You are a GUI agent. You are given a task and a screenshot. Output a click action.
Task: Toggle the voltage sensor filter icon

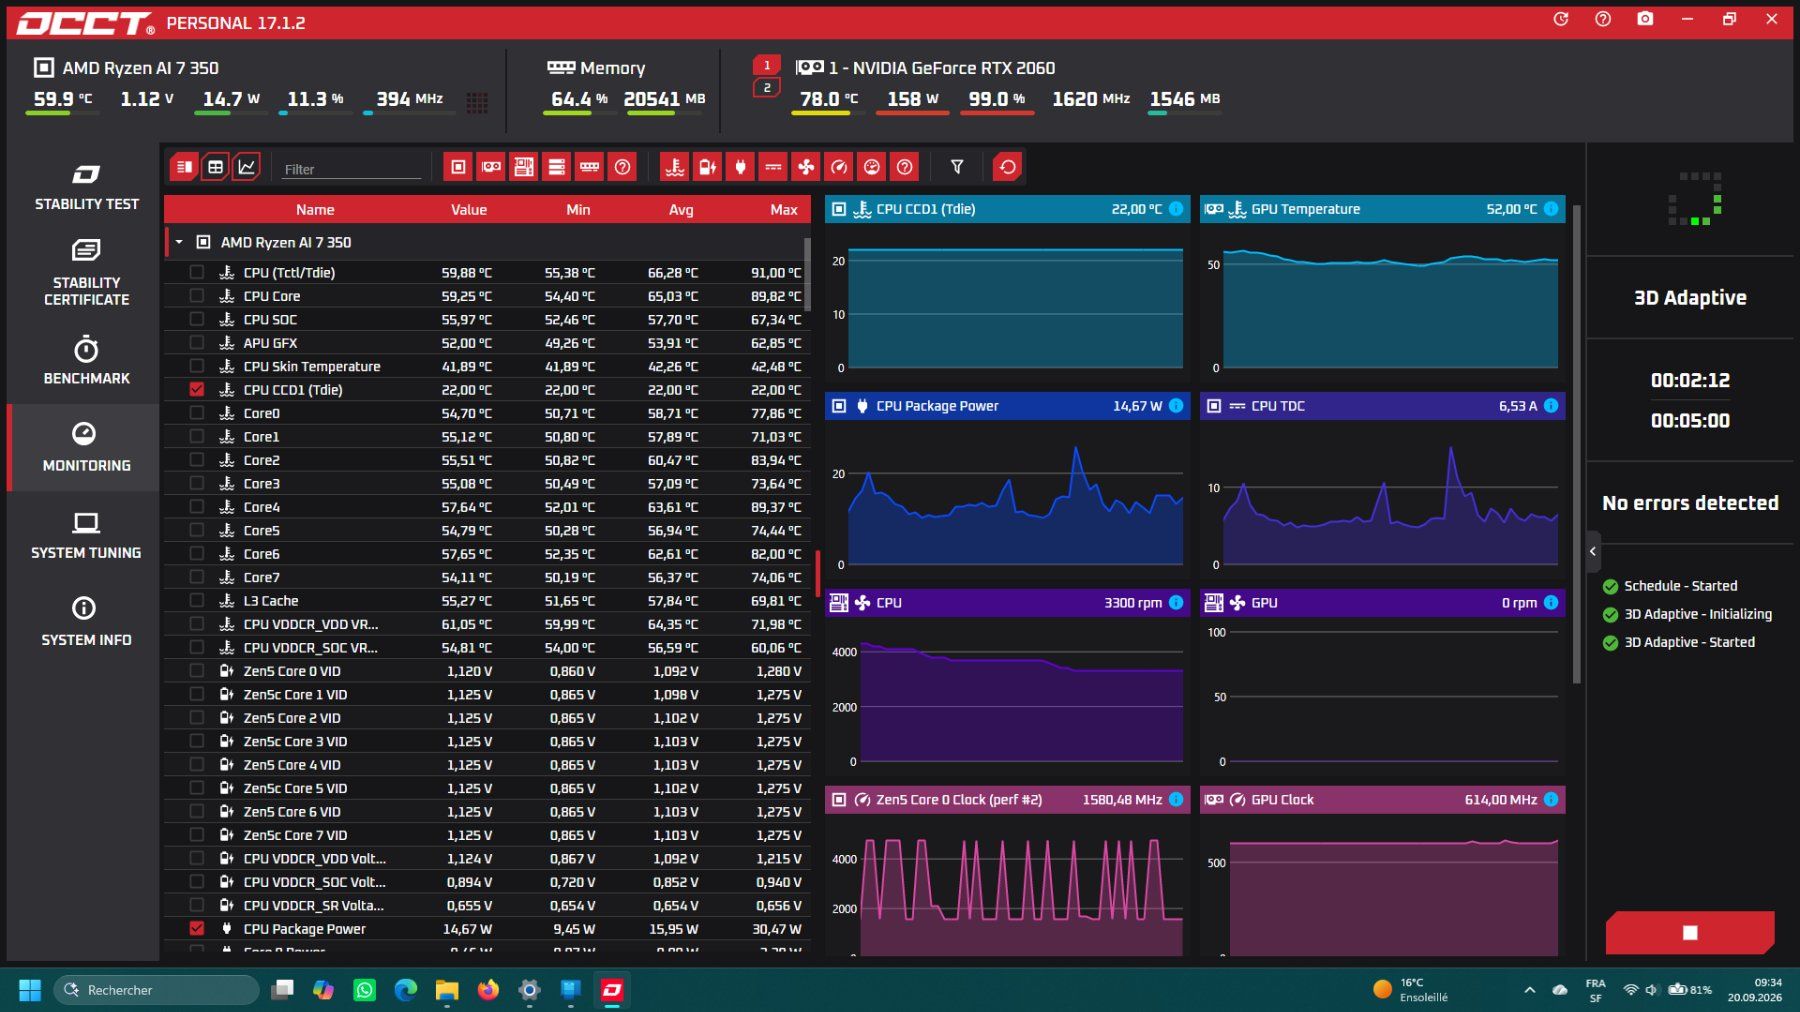[x=708, y=167]
